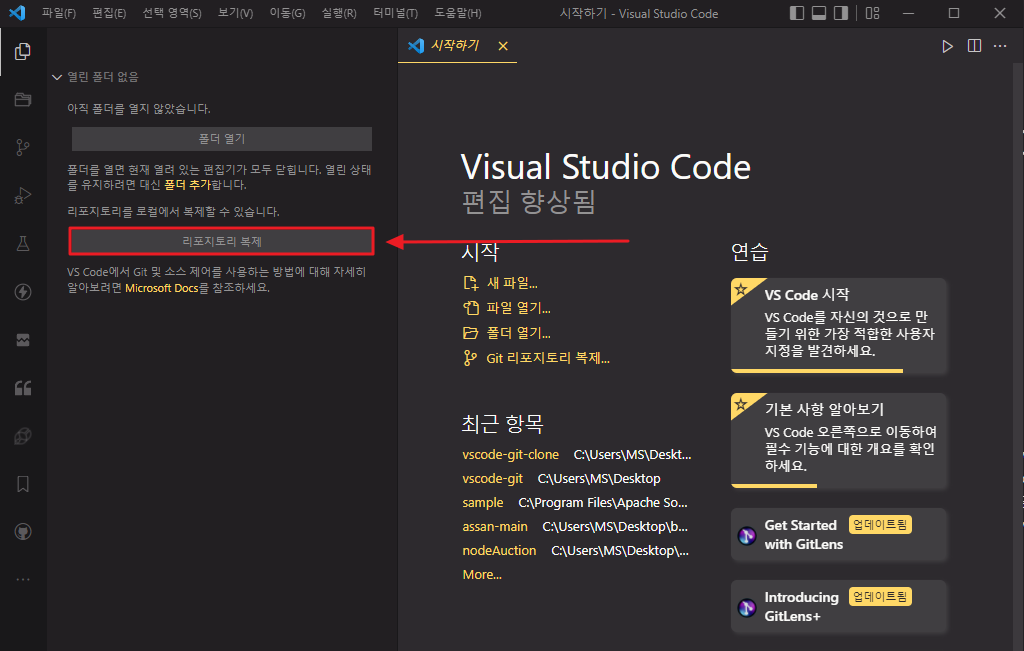Open the Microsoft Docs link
The image size is (1024, 651).
point(161,288)
